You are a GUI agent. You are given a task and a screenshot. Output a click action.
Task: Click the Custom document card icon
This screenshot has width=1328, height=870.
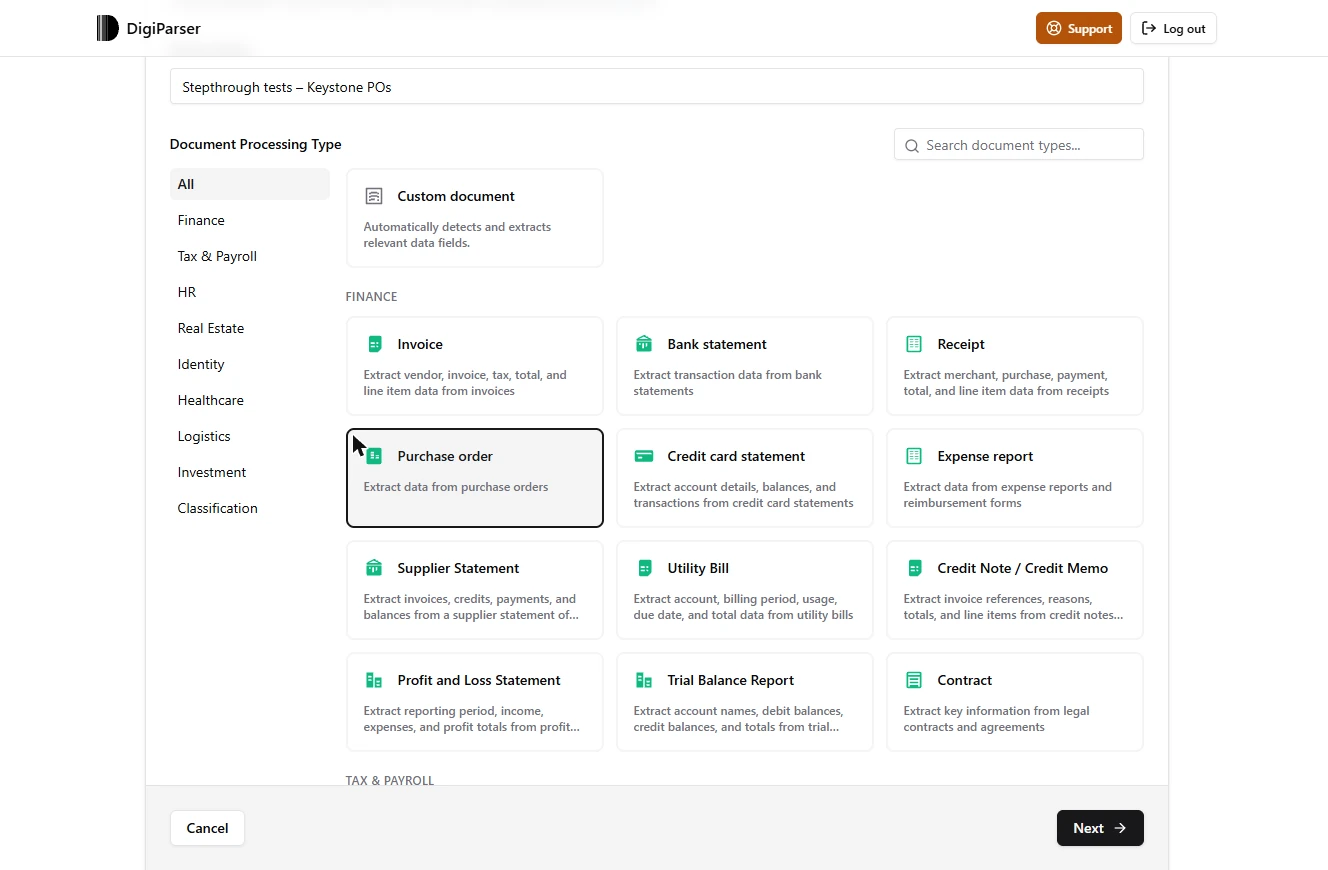tap(374, 196)
